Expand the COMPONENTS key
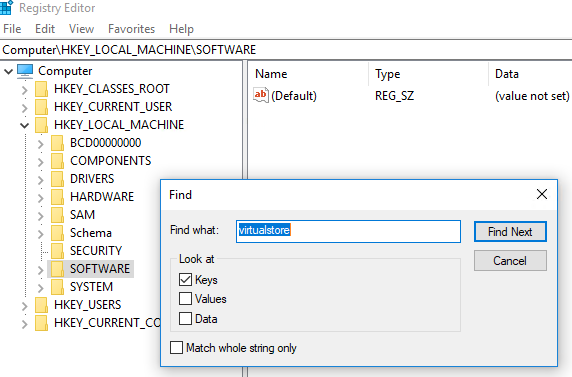Screen dimensions: 572x377 pos(40,162)
